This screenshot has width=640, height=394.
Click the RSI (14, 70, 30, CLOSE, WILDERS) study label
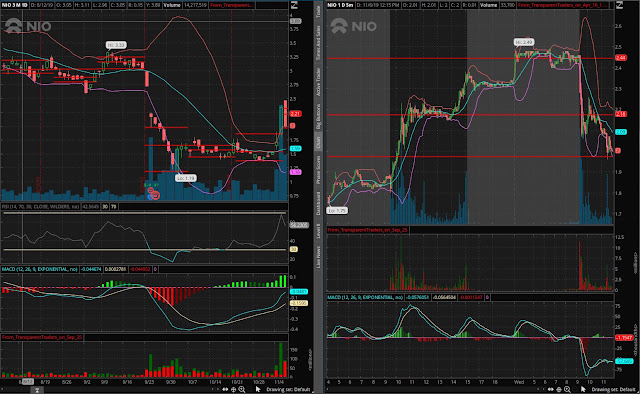pos(40,207)
